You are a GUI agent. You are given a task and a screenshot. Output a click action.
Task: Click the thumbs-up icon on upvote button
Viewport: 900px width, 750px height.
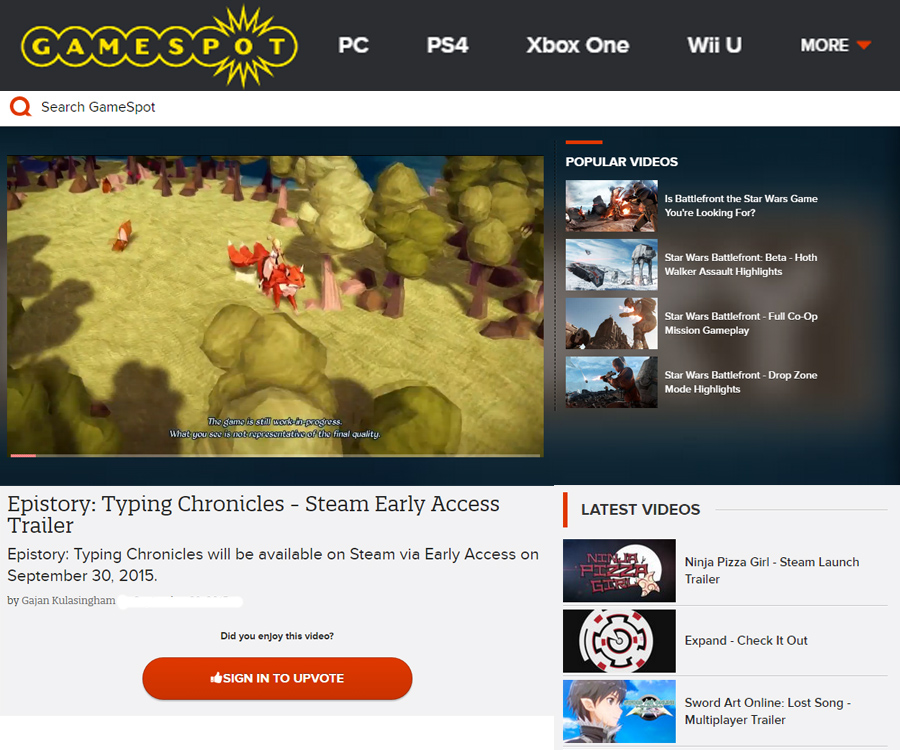(216, 678)
